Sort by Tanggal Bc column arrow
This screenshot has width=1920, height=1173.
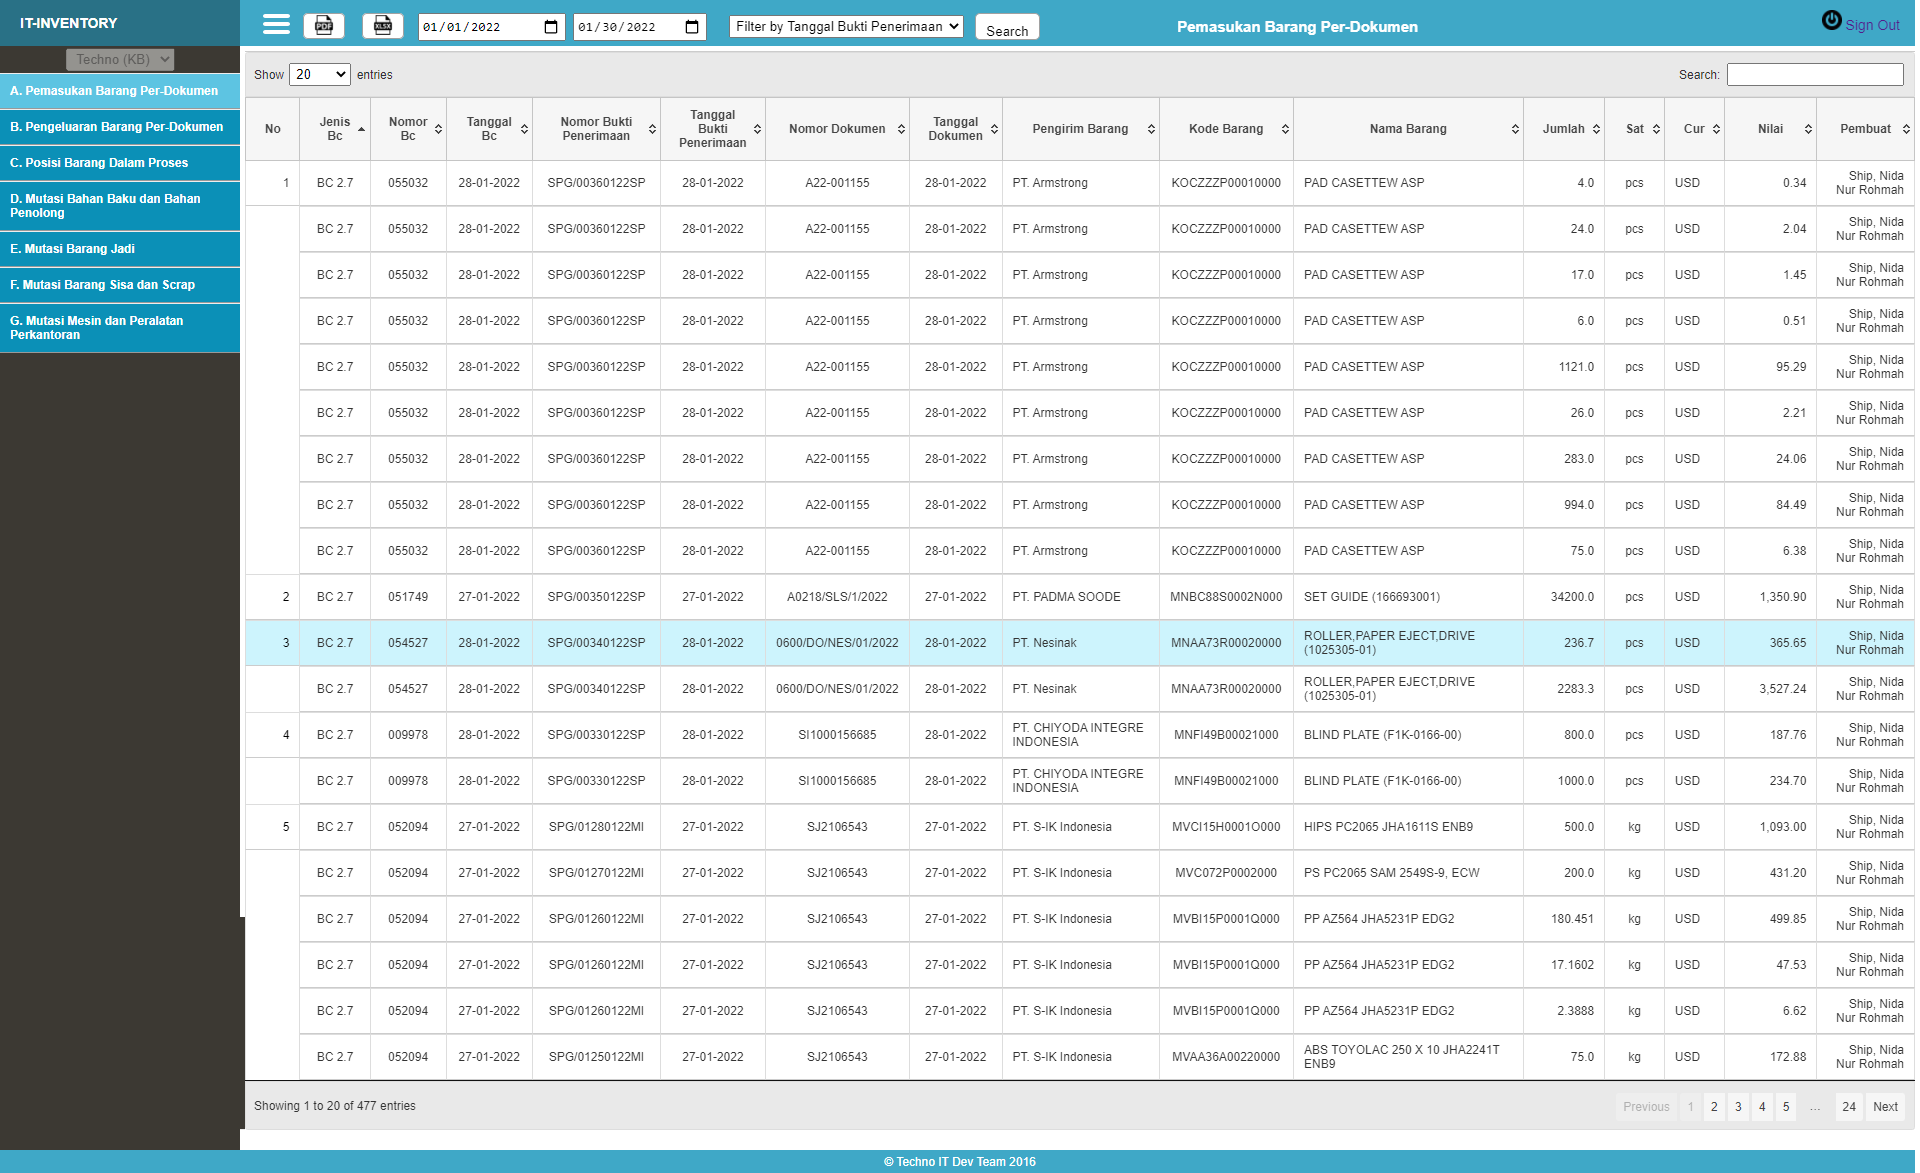pyautogui.click(x=524, y=129)
